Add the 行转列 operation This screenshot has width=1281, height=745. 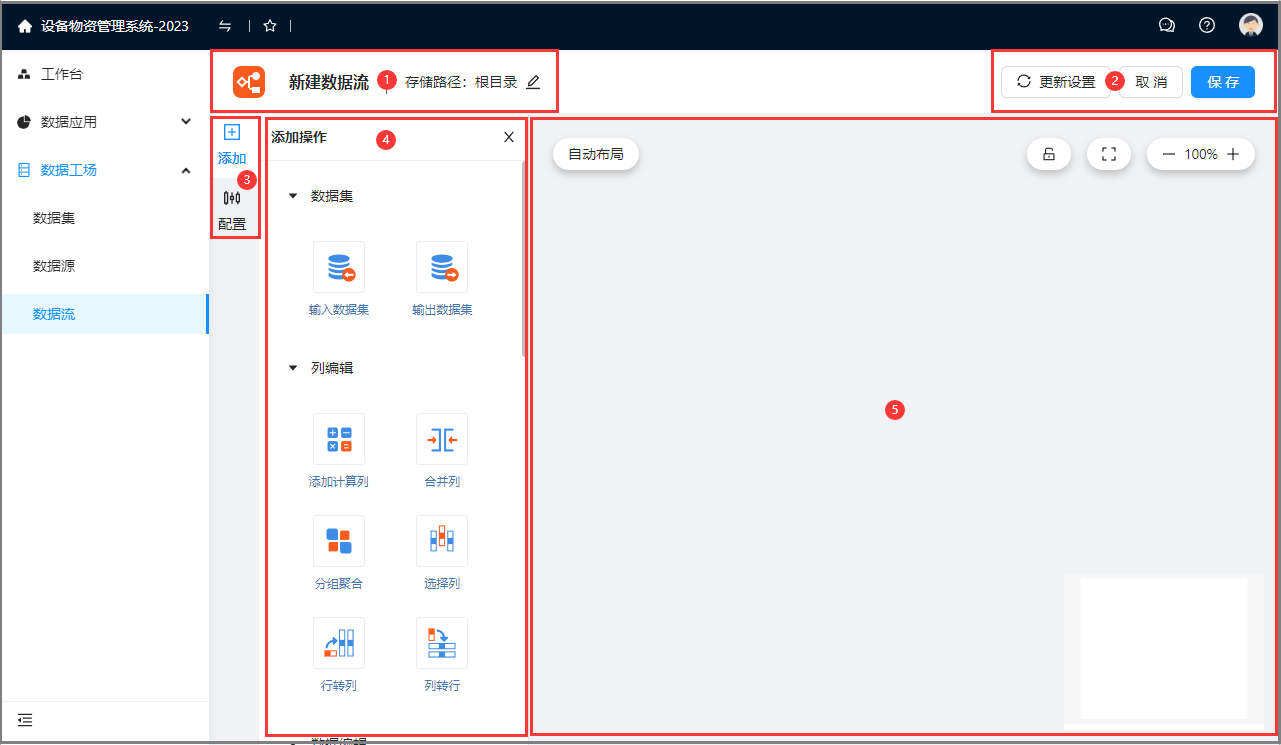[x=339, y=643]
